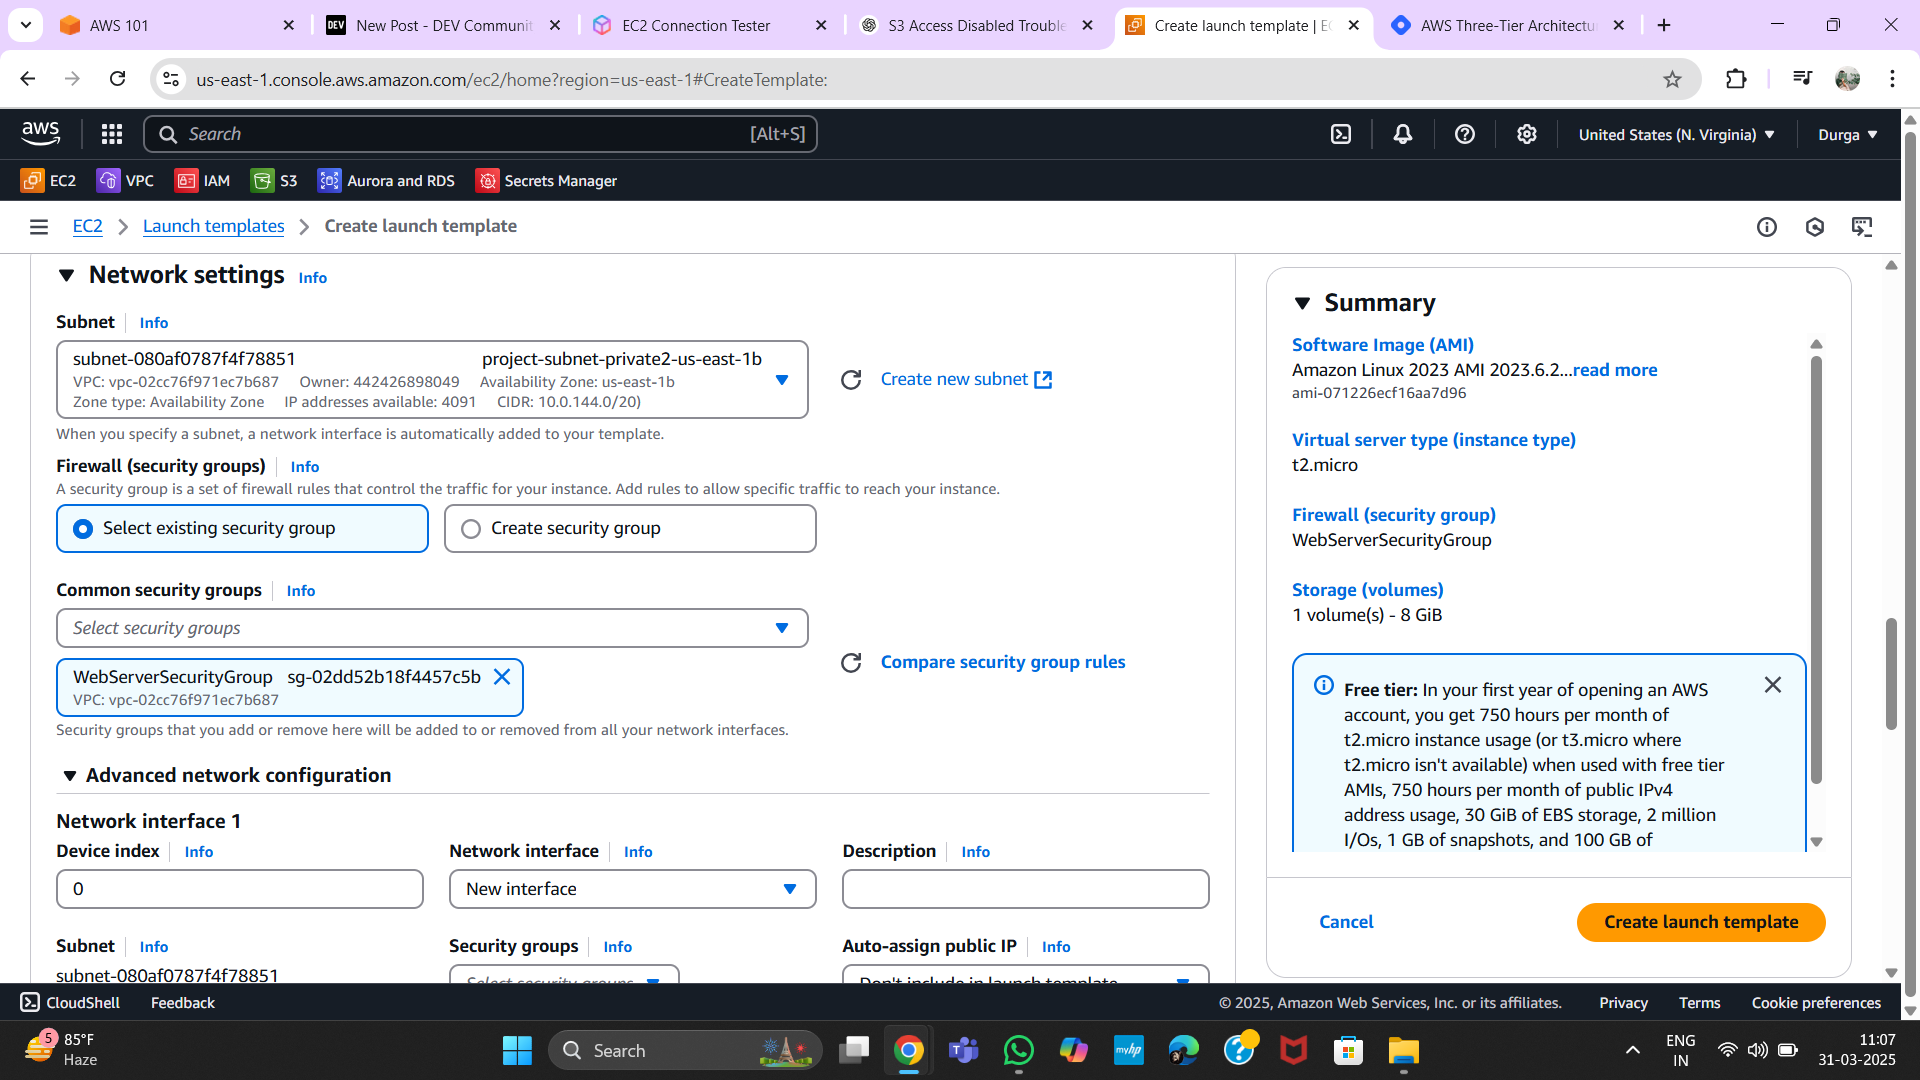
Task: Click the Windows Start button
Action: 517,1051
